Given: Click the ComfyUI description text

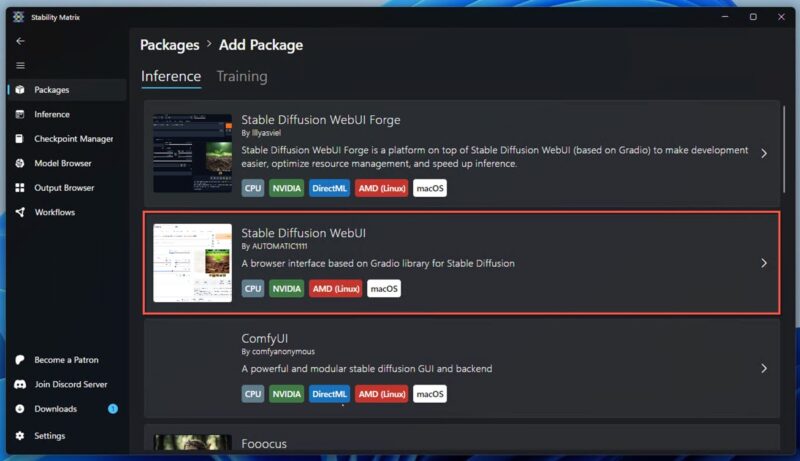Looking at the screenshot, I should [367, 369].
